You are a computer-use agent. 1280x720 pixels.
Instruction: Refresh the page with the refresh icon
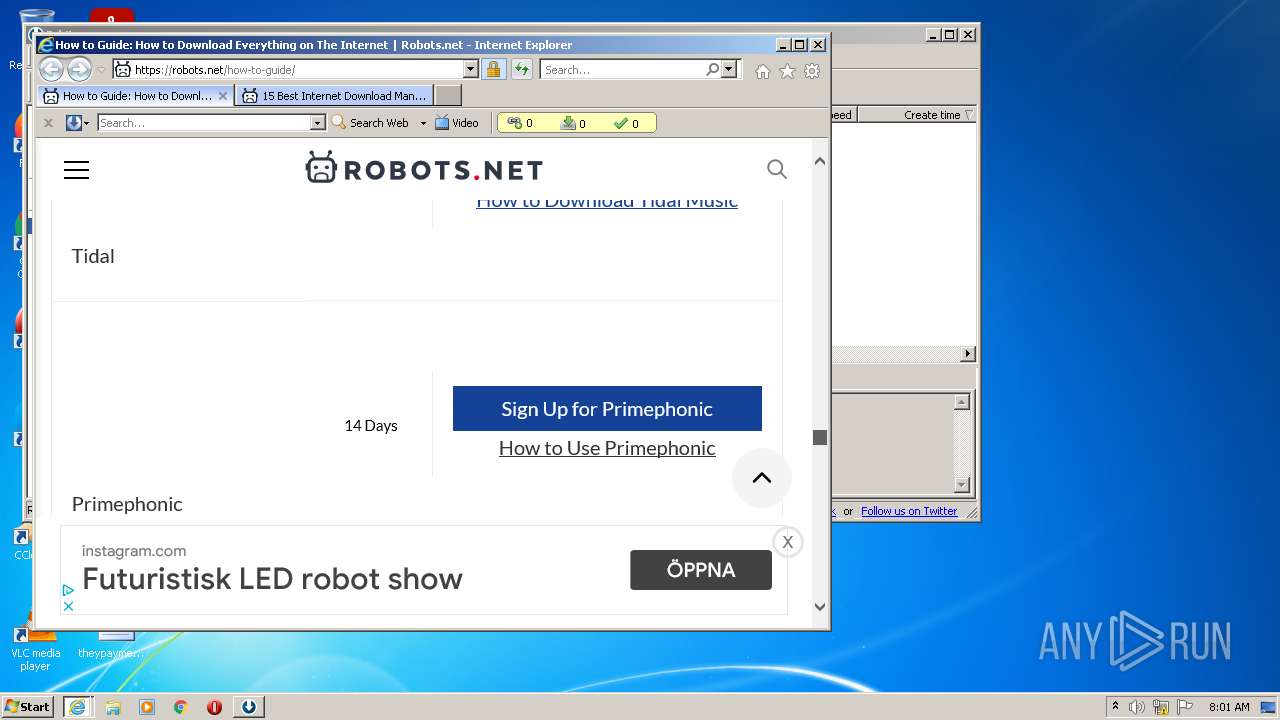(x=522, y=69)
